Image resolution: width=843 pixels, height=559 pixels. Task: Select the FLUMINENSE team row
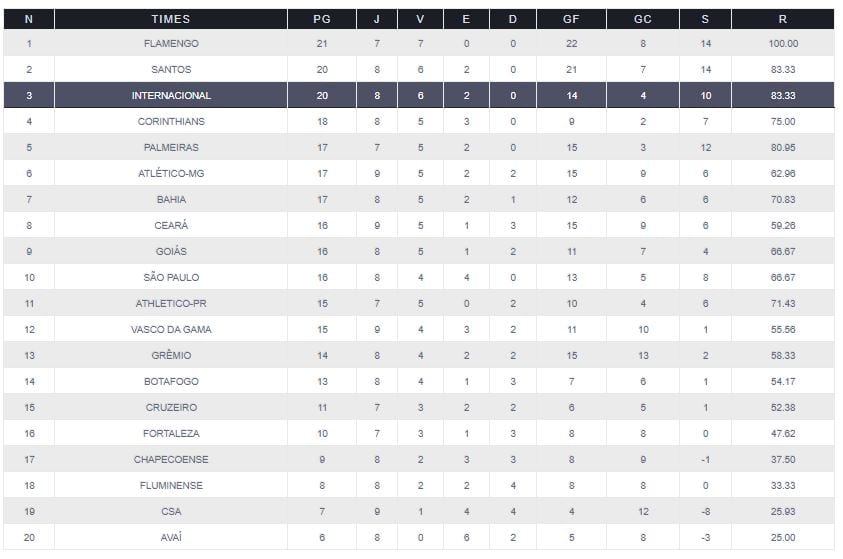click(x=171, y=485)
